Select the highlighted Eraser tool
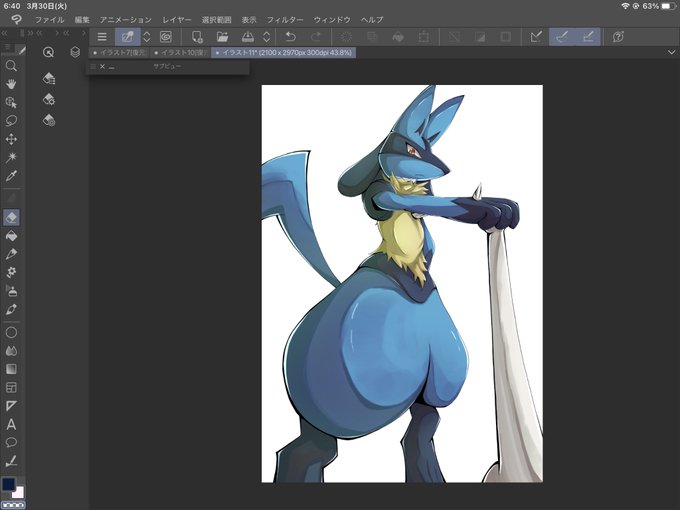The width and height of the screenshot is (680, 510). 11,217
